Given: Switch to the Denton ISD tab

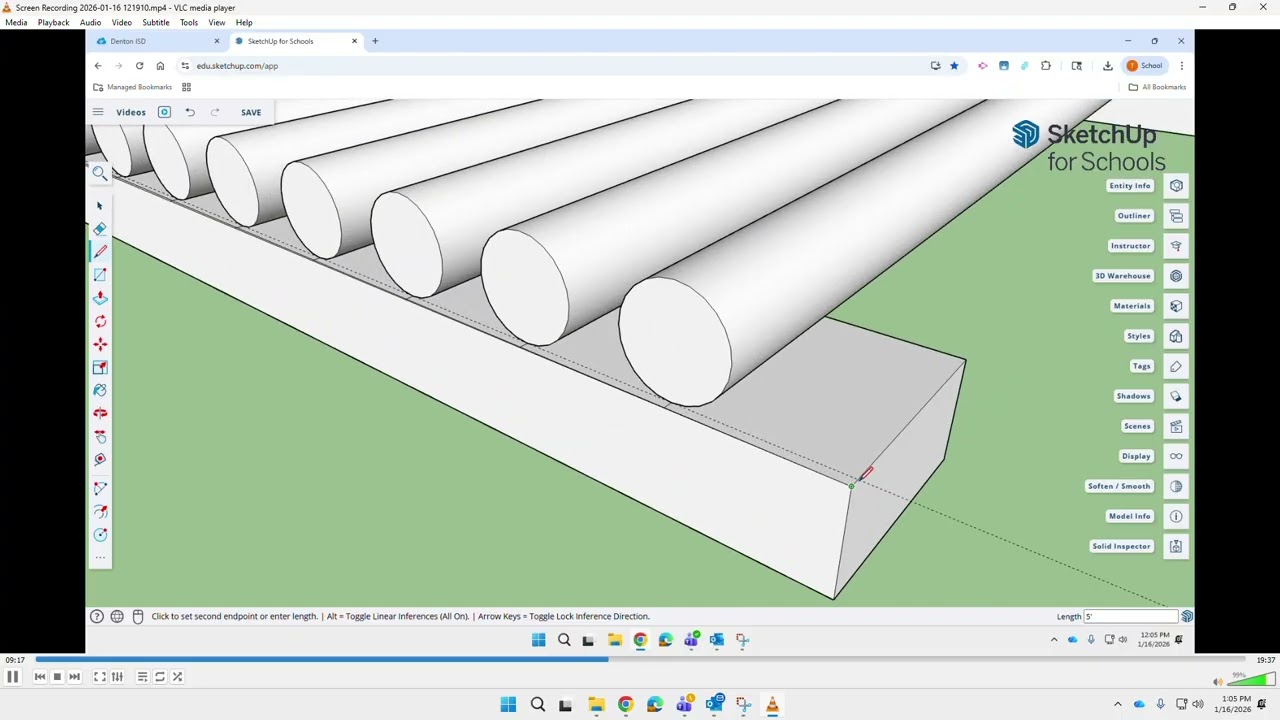Looking at the screenshot, I should coord(158,41).
